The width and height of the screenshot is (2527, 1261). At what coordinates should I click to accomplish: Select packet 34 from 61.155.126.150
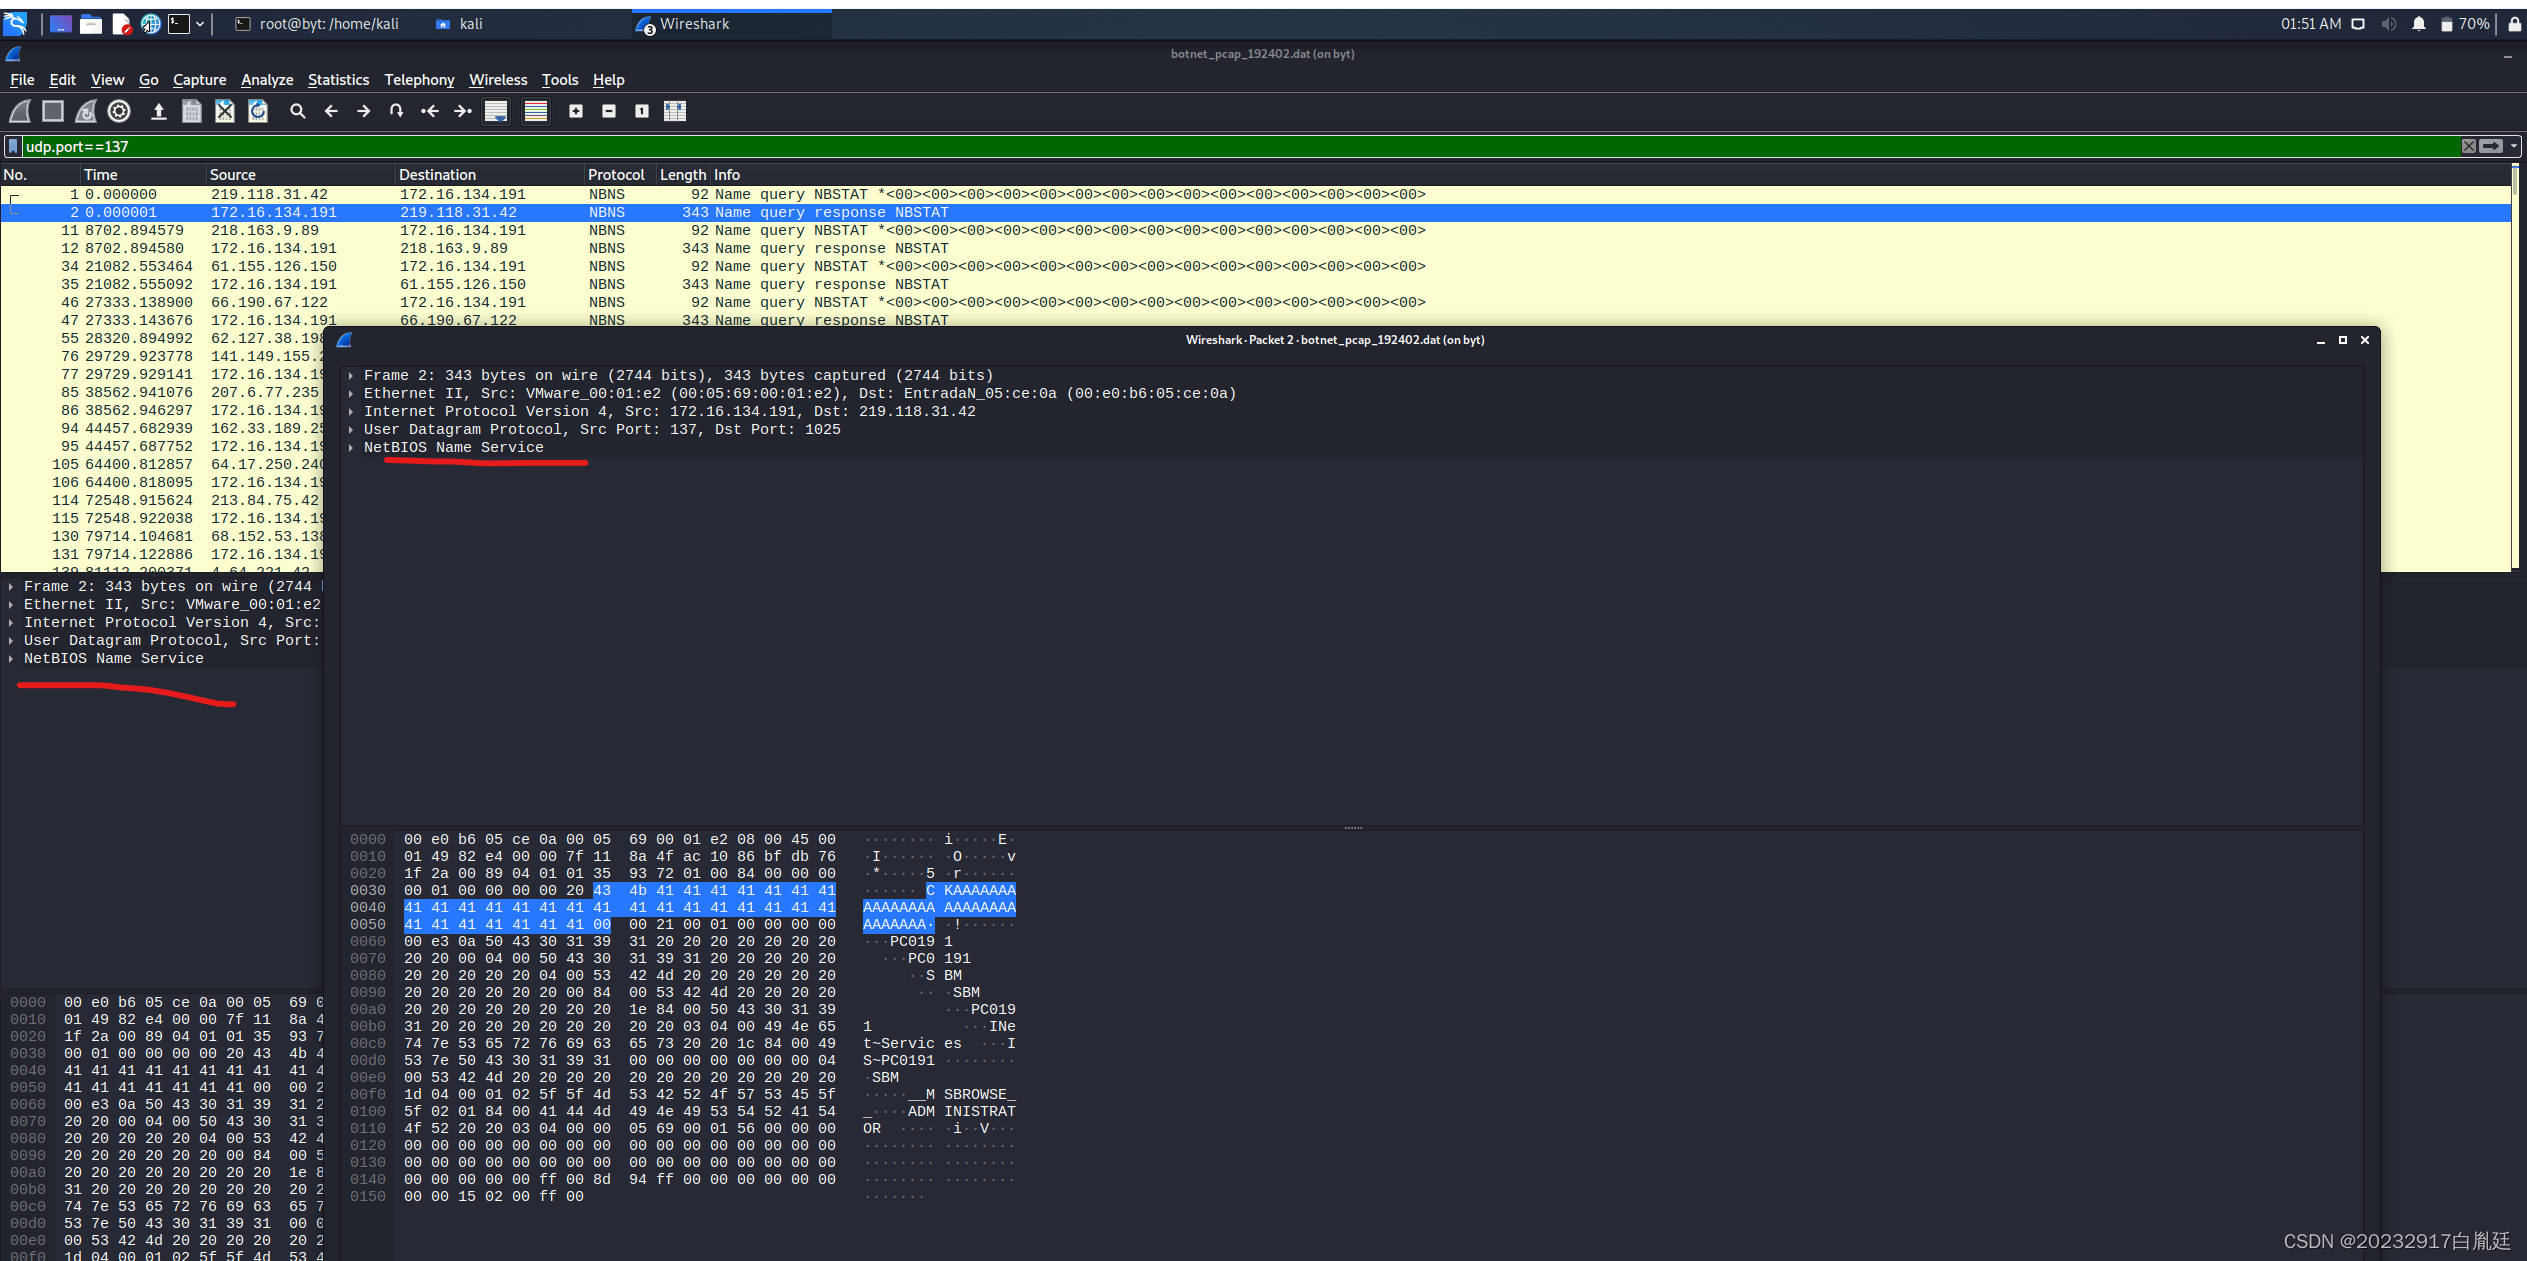[x=1255, y=267]
